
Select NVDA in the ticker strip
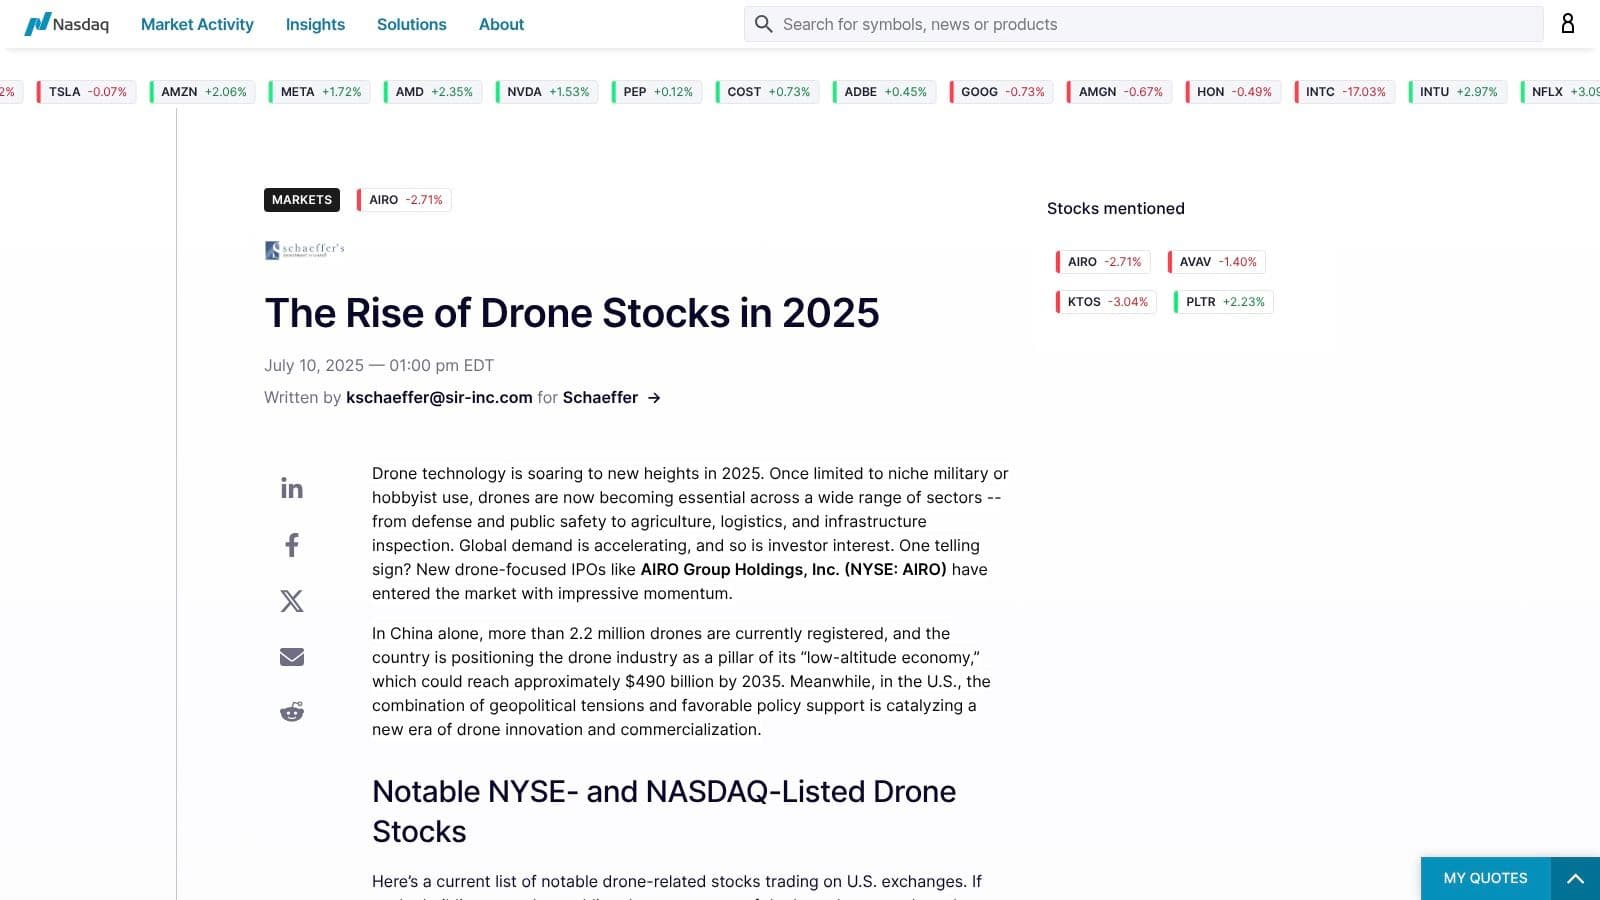(547, 92)
